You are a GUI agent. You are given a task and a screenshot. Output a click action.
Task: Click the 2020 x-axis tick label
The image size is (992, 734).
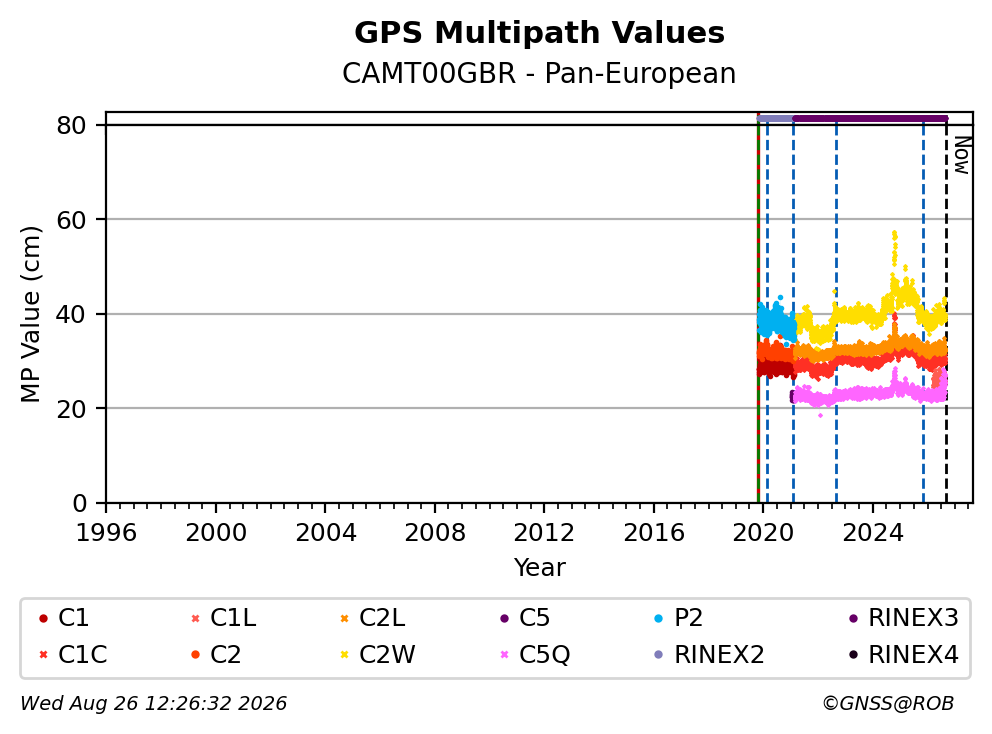click(763, 533)
